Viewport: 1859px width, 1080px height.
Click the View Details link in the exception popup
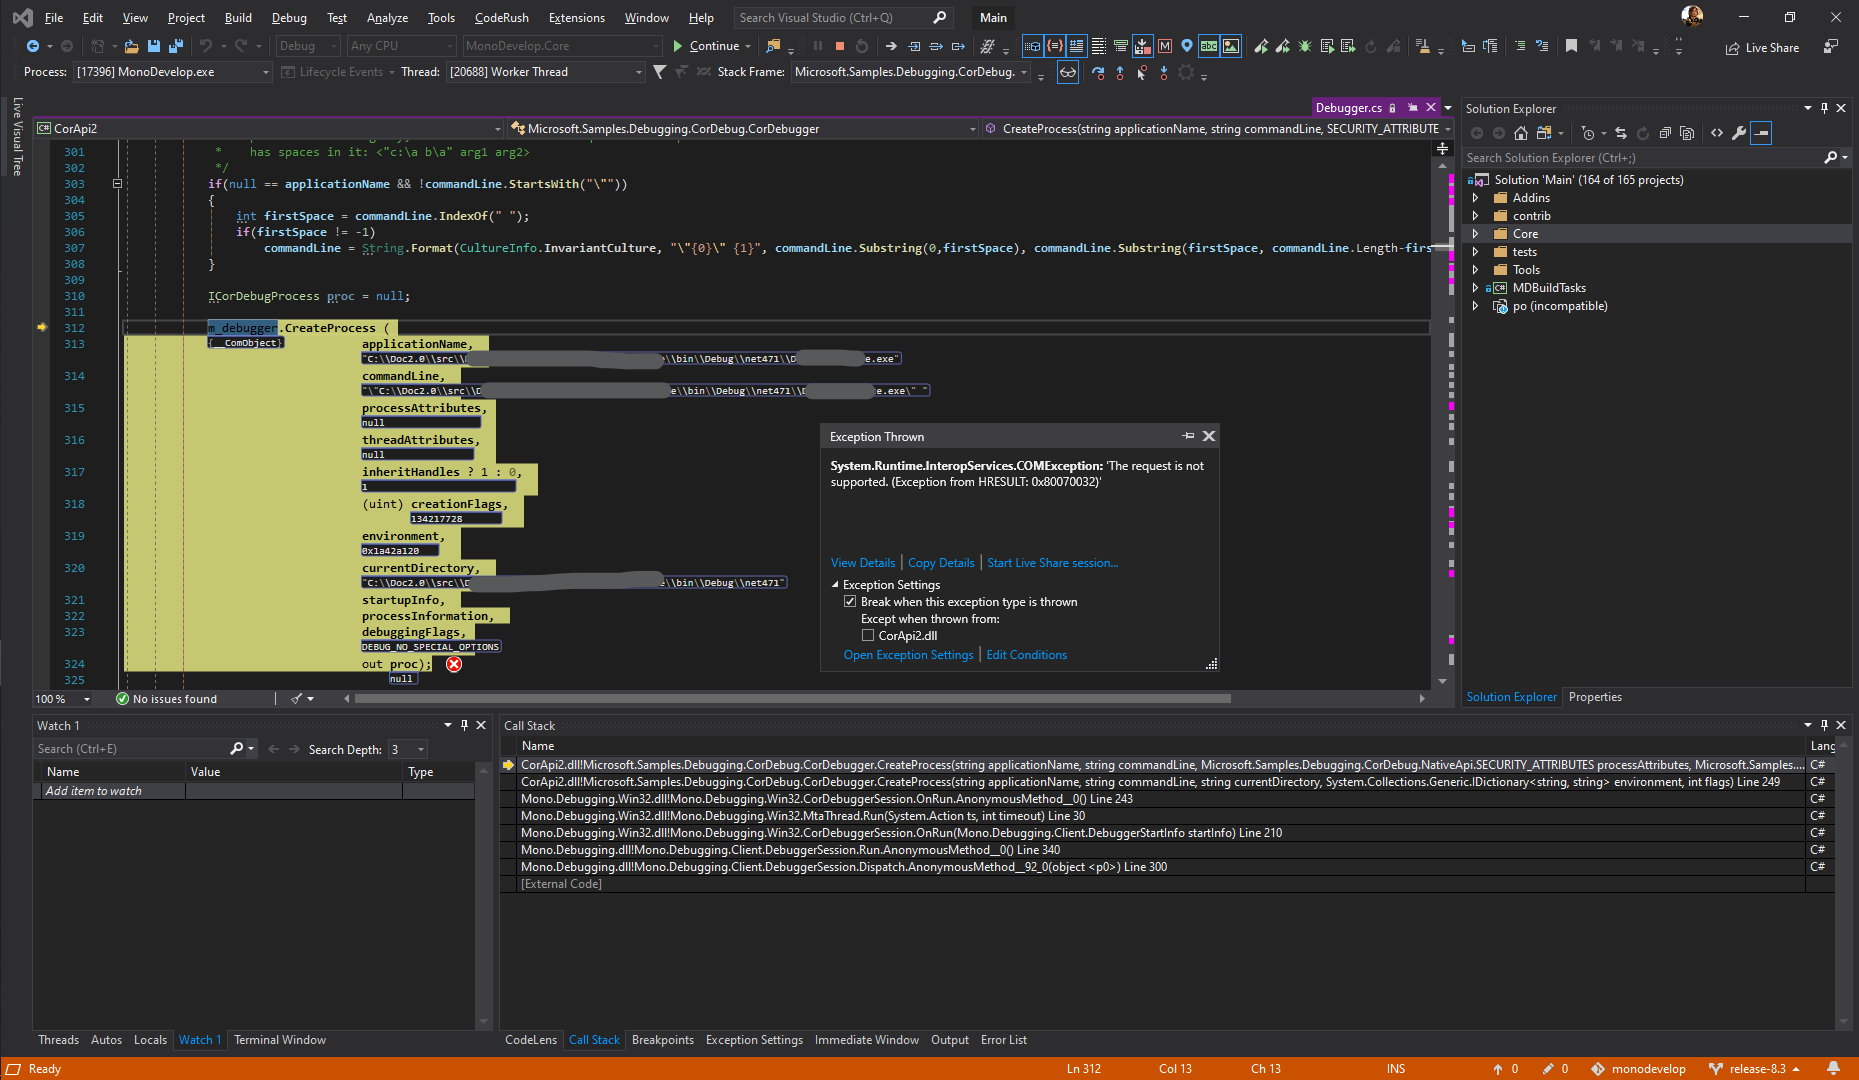pyautogui.click(x=862, y=562)
